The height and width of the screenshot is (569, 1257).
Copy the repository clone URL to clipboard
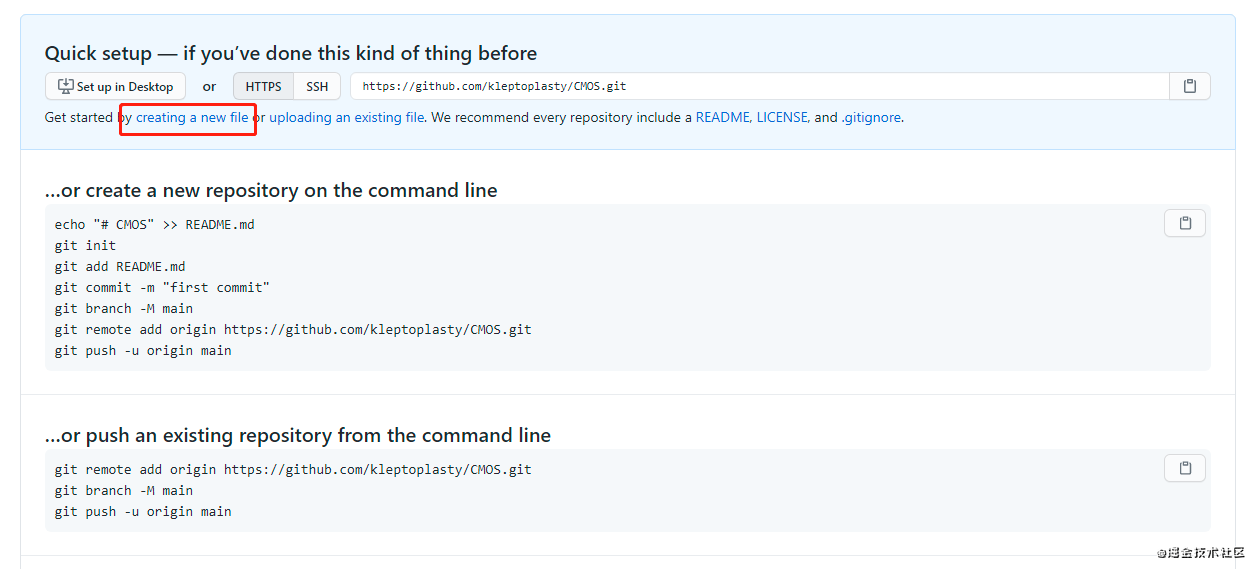click(1189, 86)
